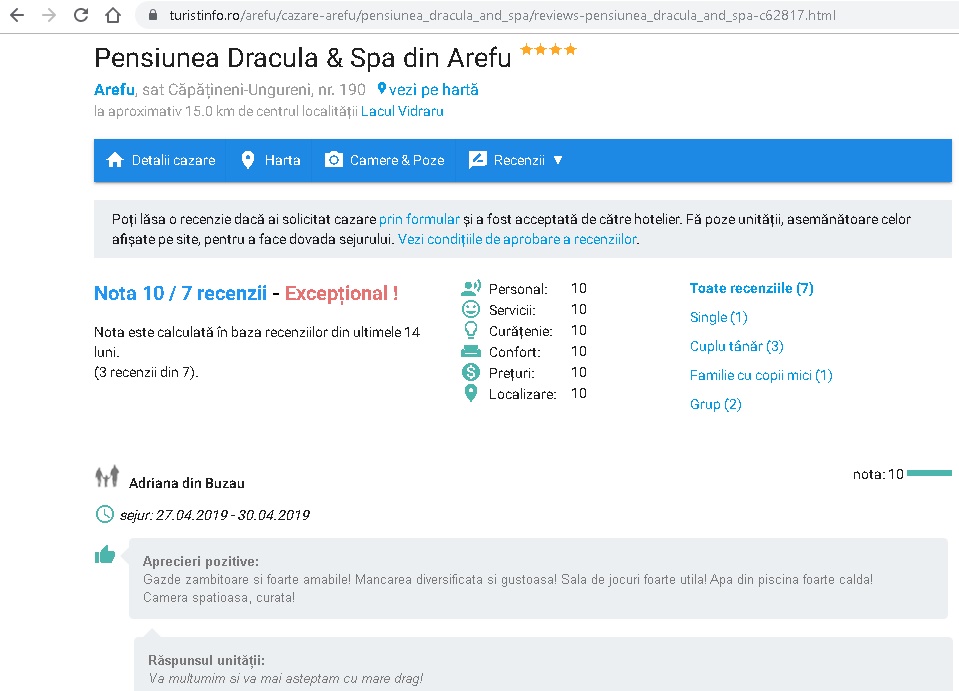Screen dimensions: 959x691
Task: Open the Detalii cazare tab
Action: pos(160,160)
